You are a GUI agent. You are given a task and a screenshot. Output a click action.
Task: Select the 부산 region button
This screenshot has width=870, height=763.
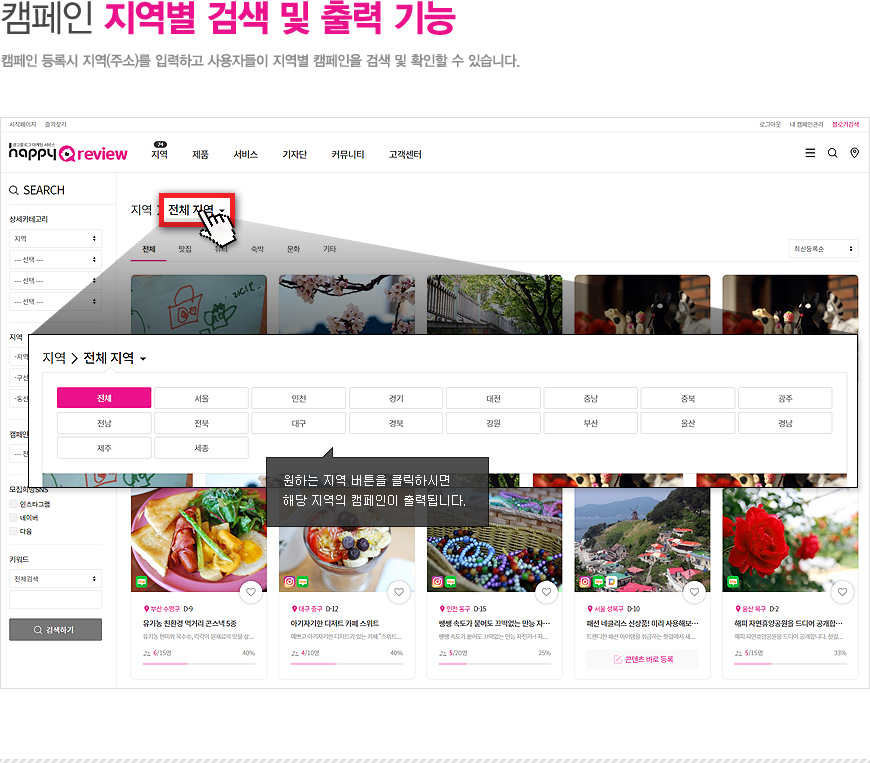[590, 423]
